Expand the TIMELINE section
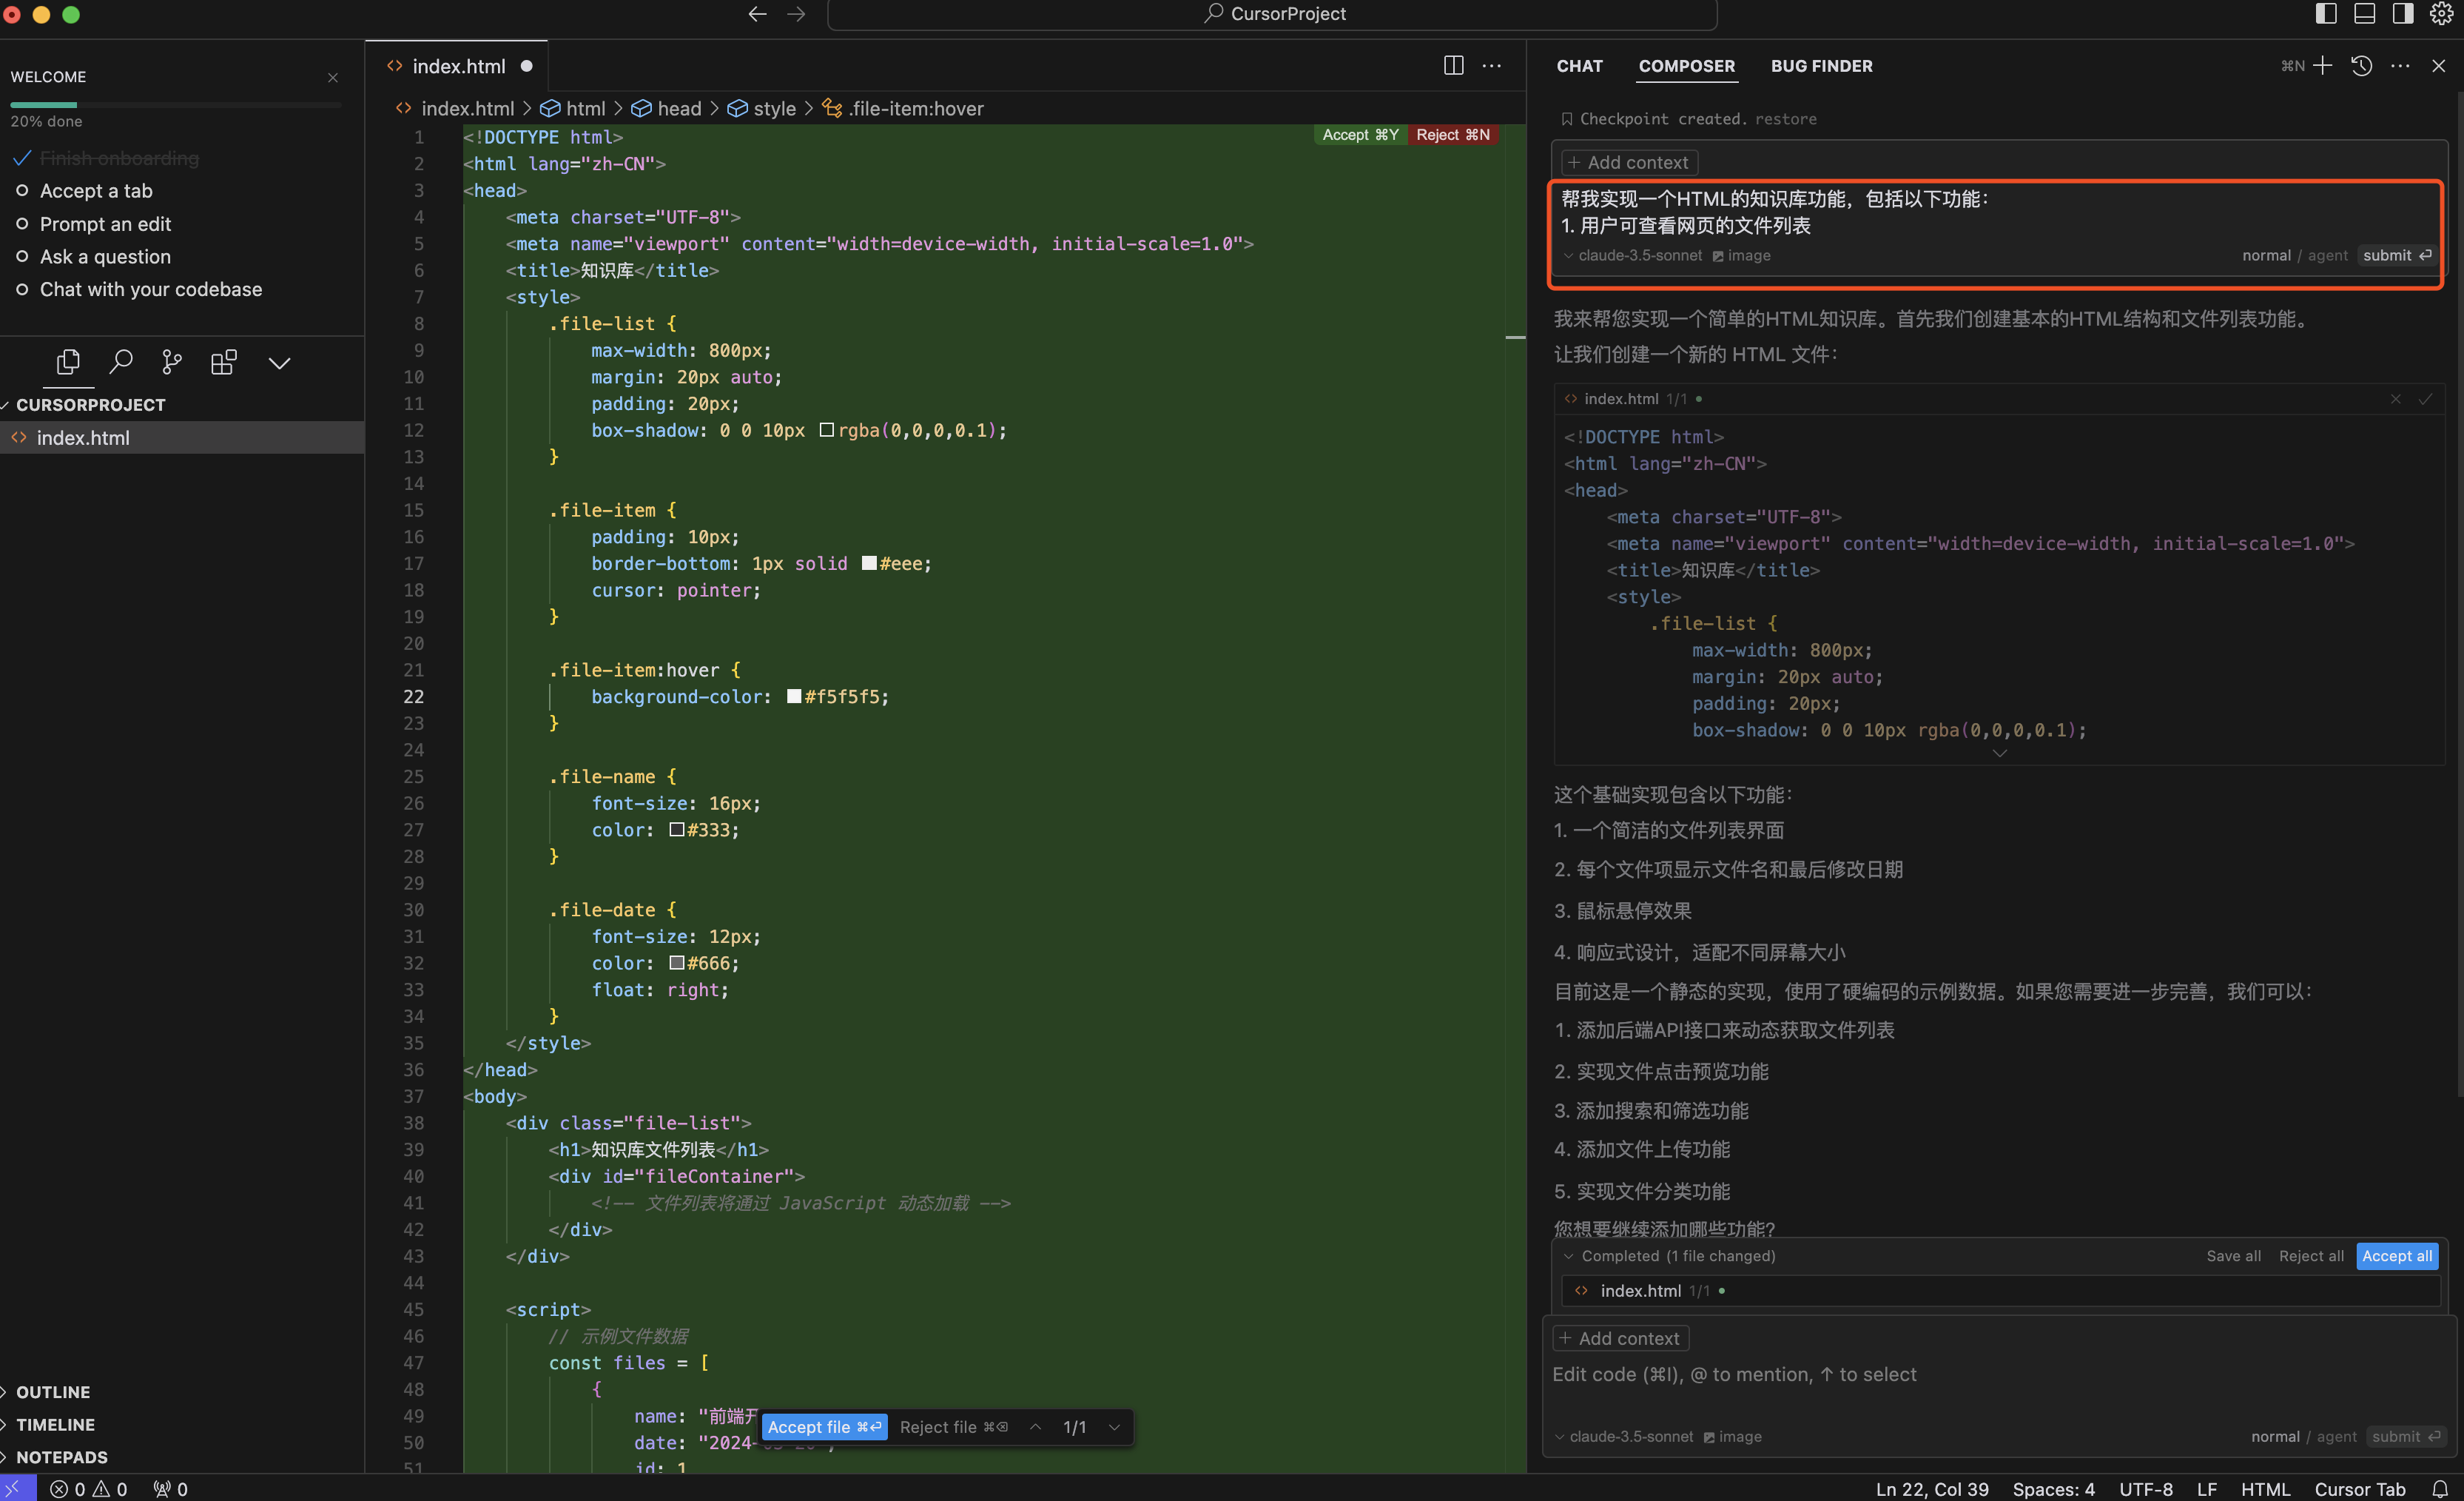The height and width of the screenshot is (1501, 2464). 55,1424
